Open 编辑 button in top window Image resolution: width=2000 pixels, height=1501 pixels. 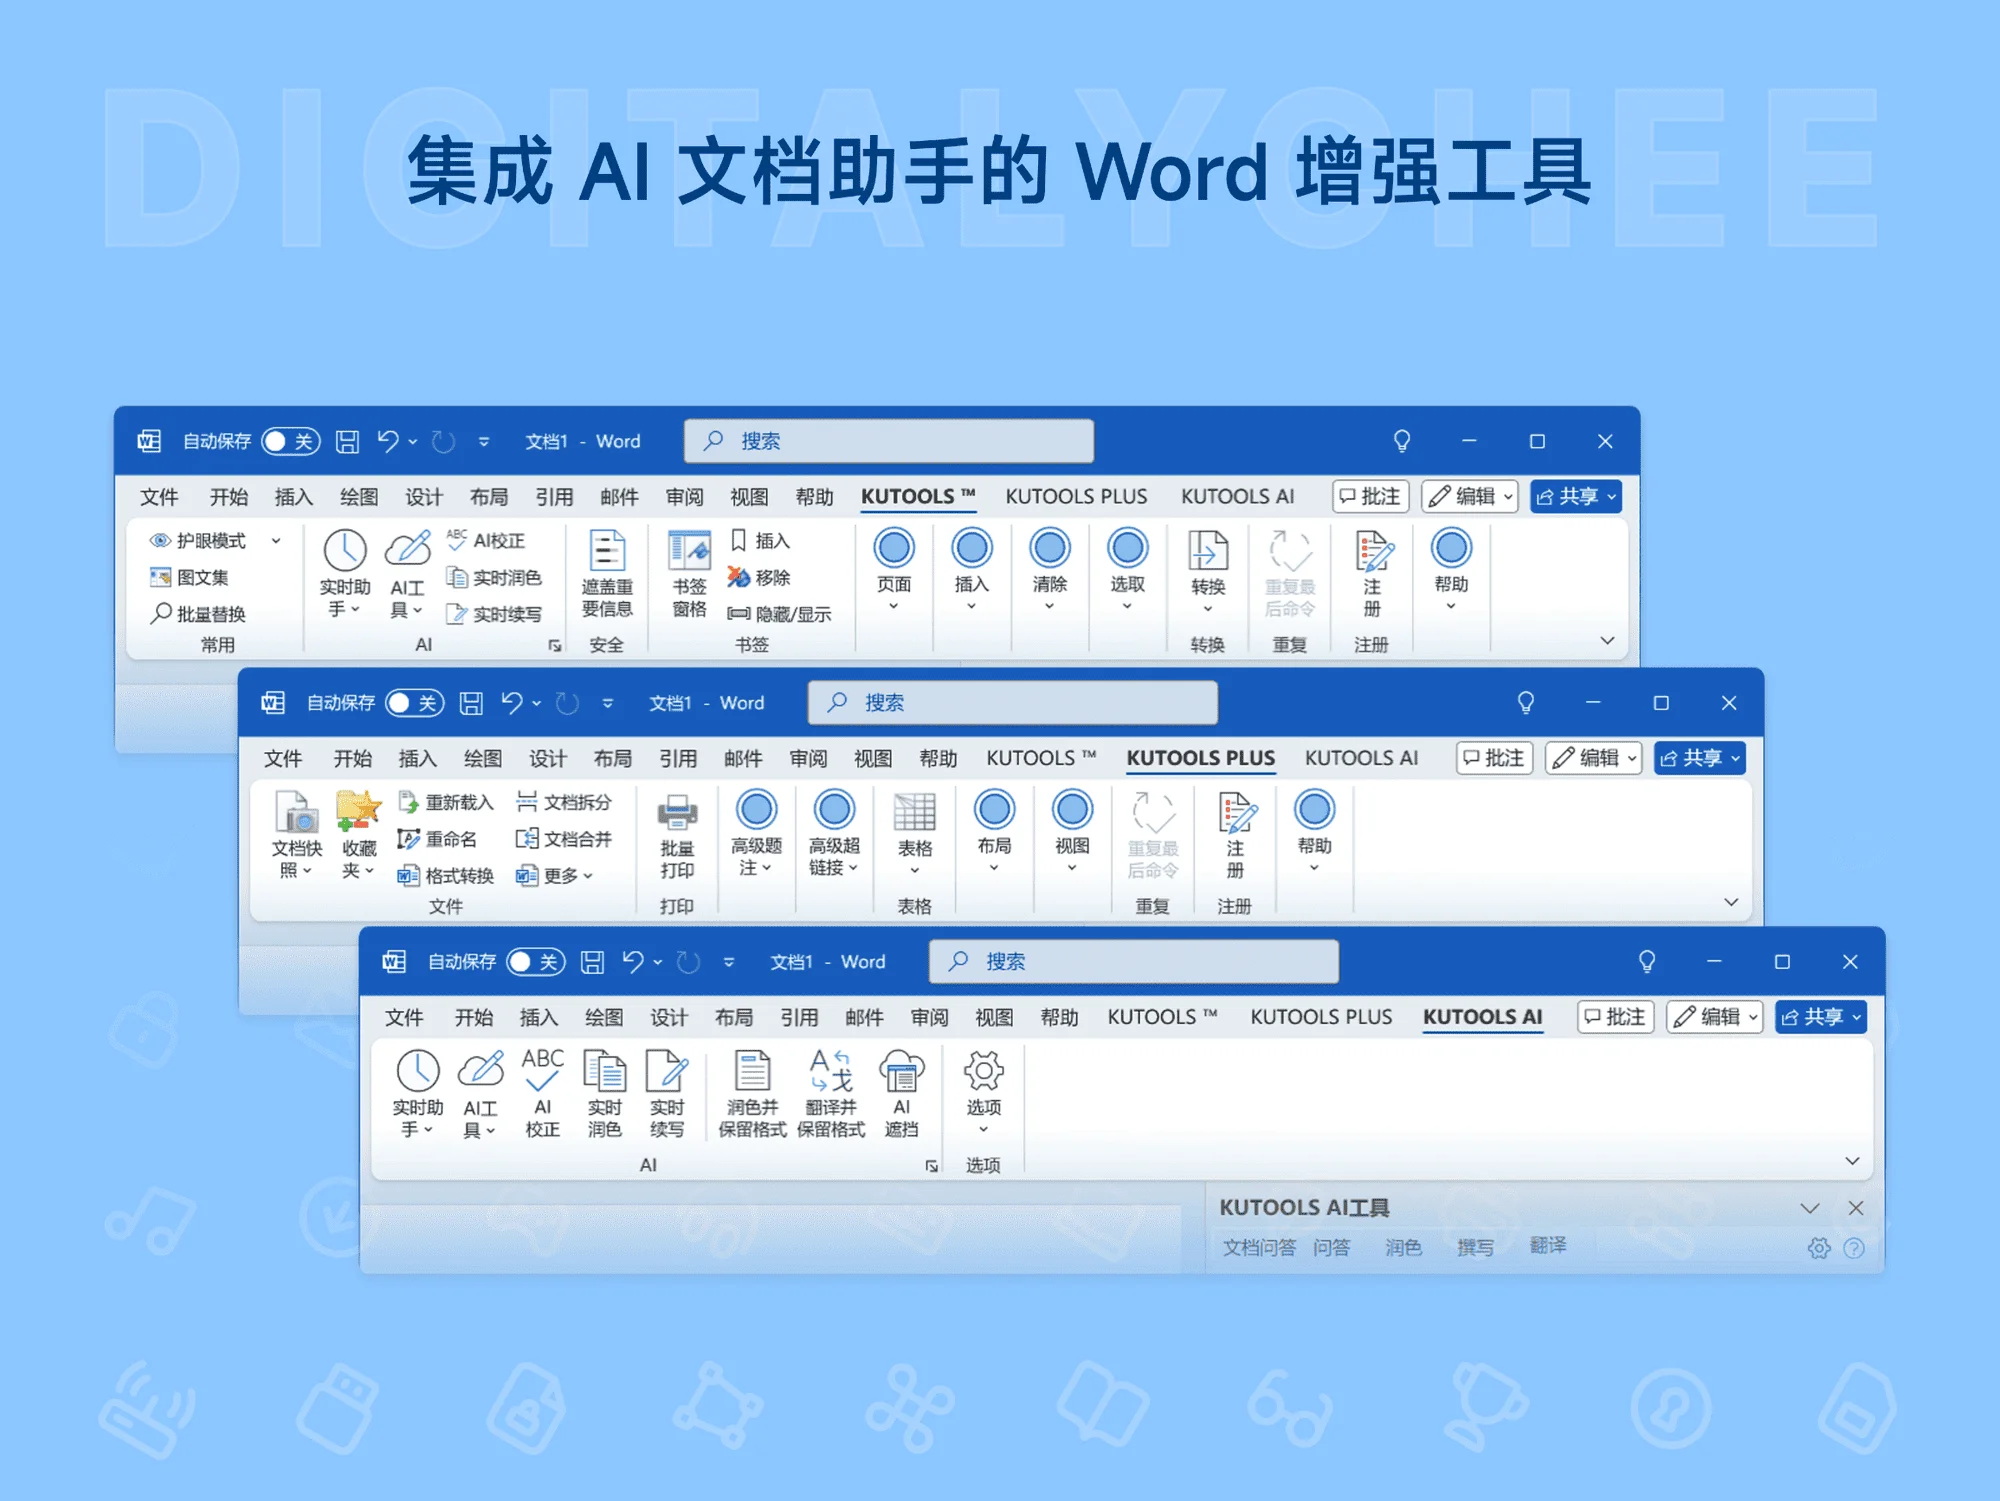[x=1470, y=496]
